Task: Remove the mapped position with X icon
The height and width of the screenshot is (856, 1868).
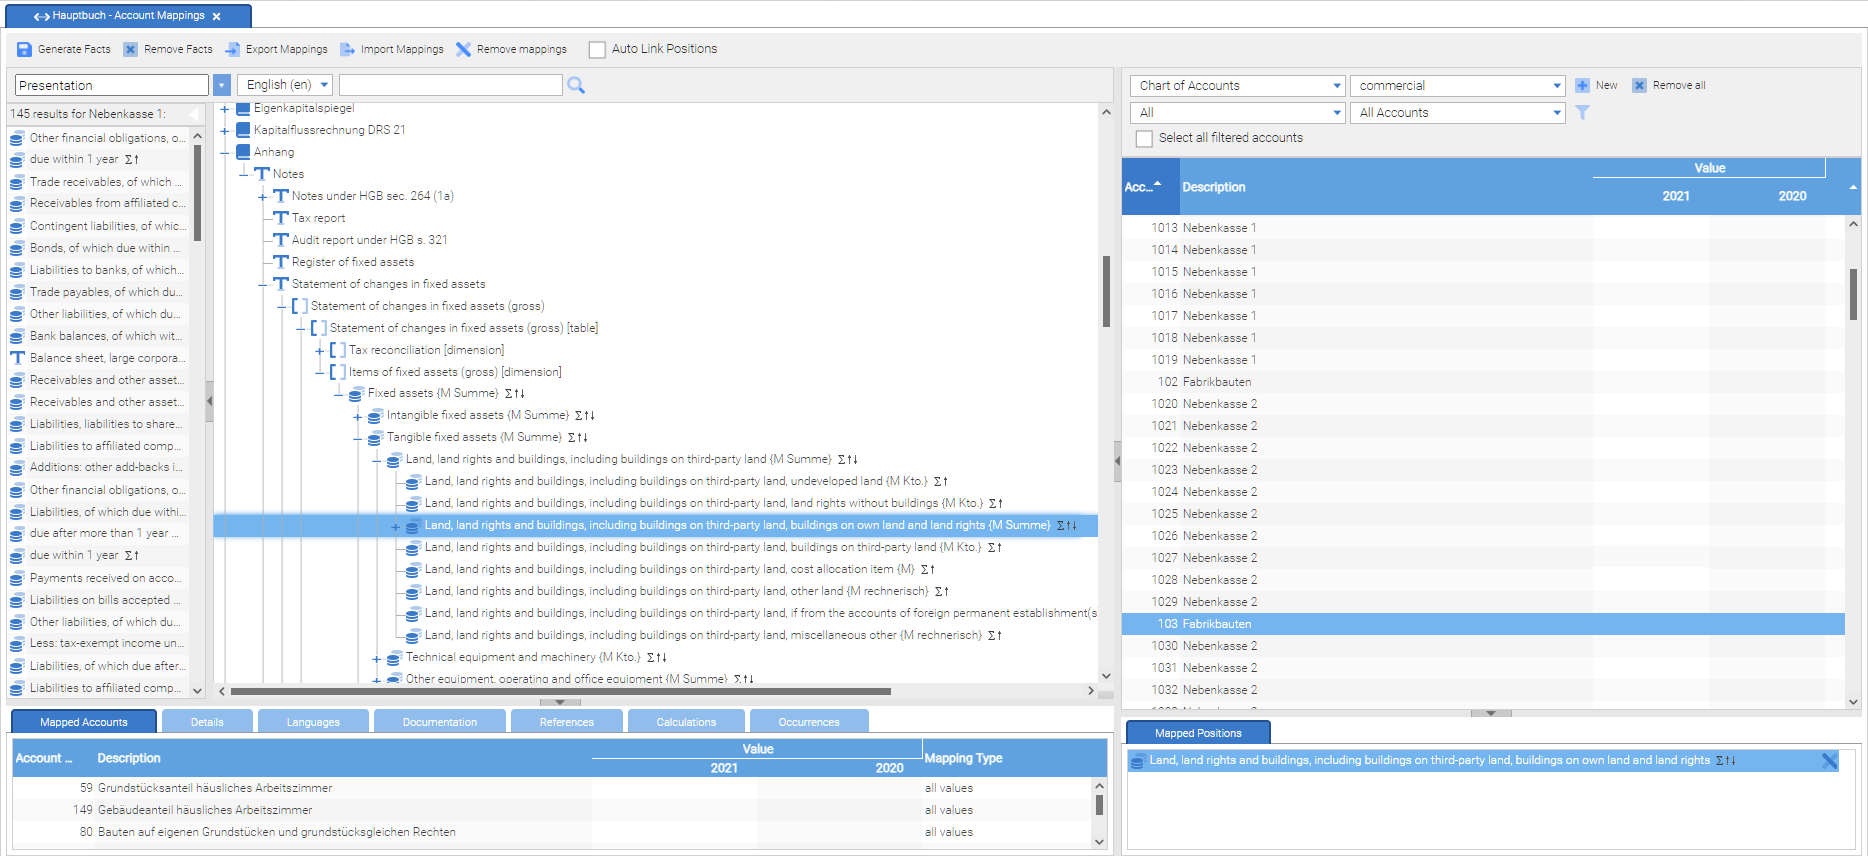Action: click(1829, 761)
